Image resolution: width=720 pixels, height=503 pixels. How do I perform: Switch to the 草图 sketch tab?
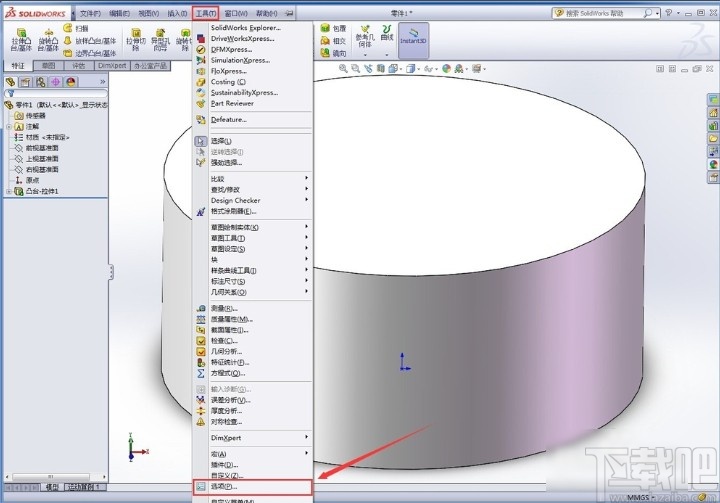point(48,66)
